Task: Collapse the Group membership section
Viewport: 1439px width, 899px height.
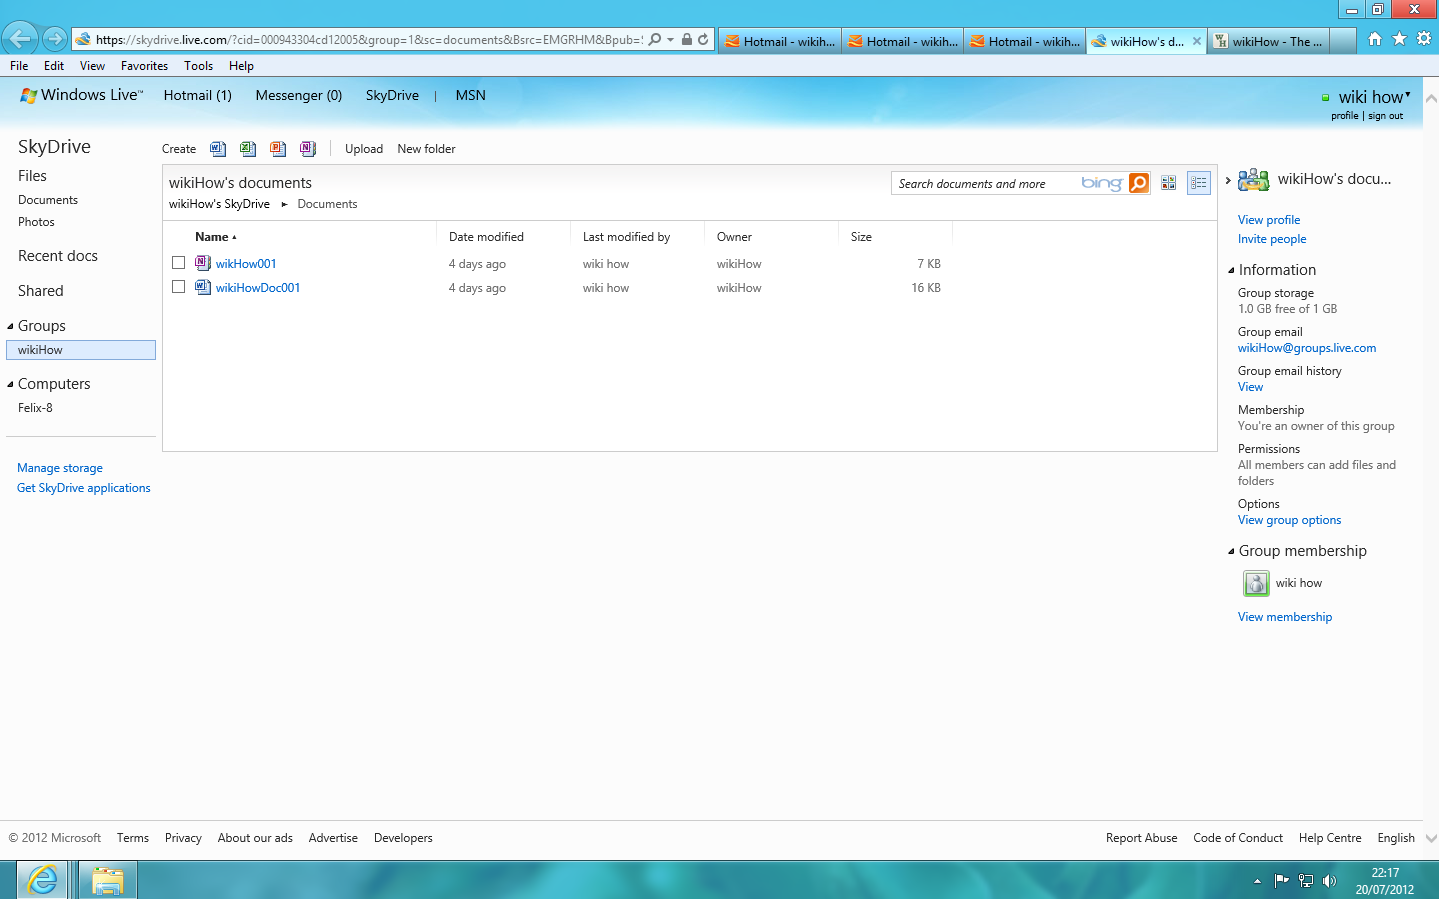Action: click(x=1231, y=551)
